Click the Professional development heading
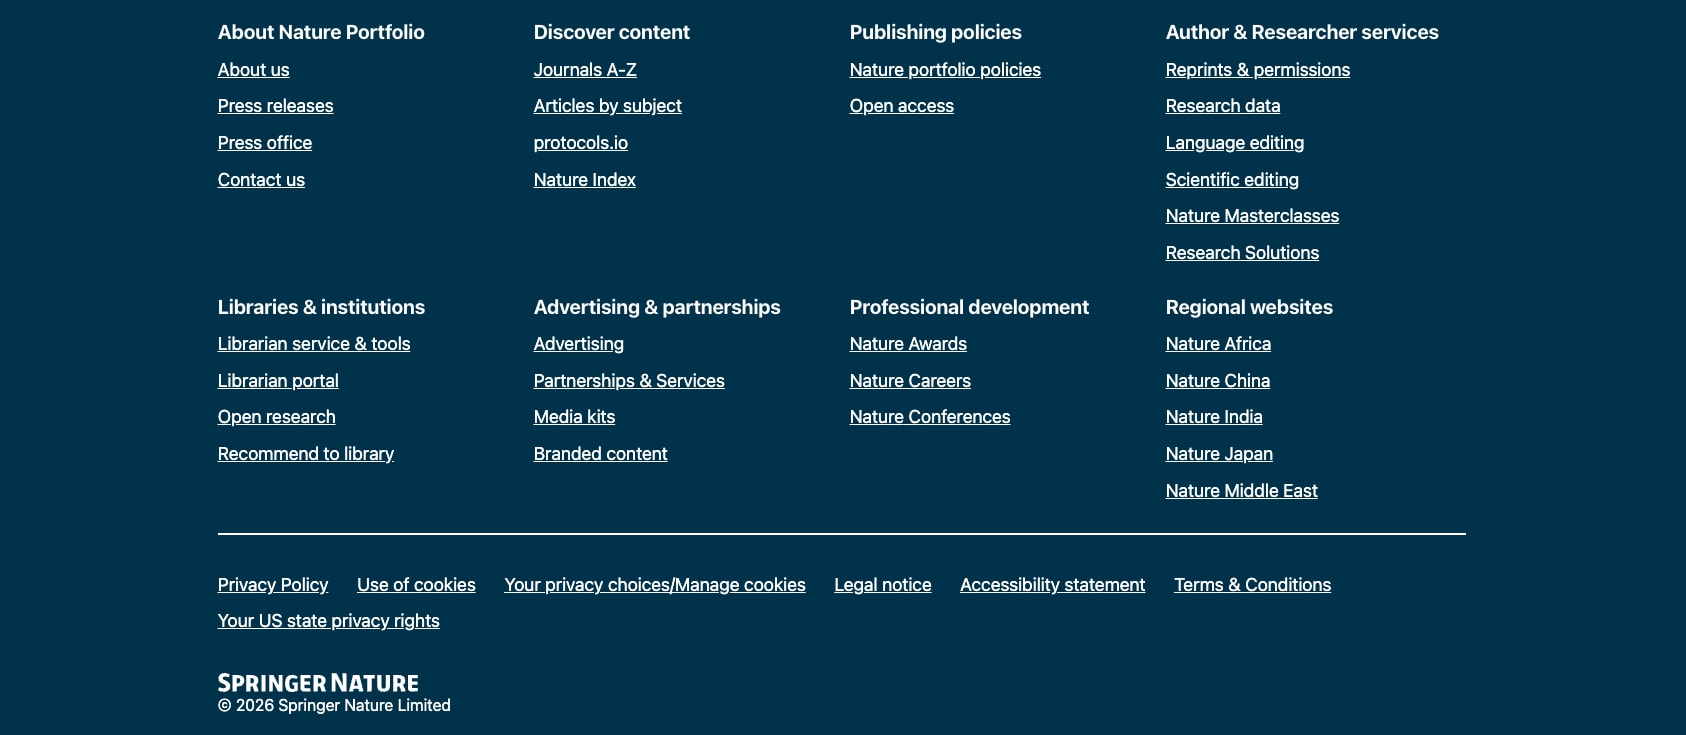Image resolution: width=1686 pixels, height=735 pixels. pyautogui.click(x=969, y=307)
